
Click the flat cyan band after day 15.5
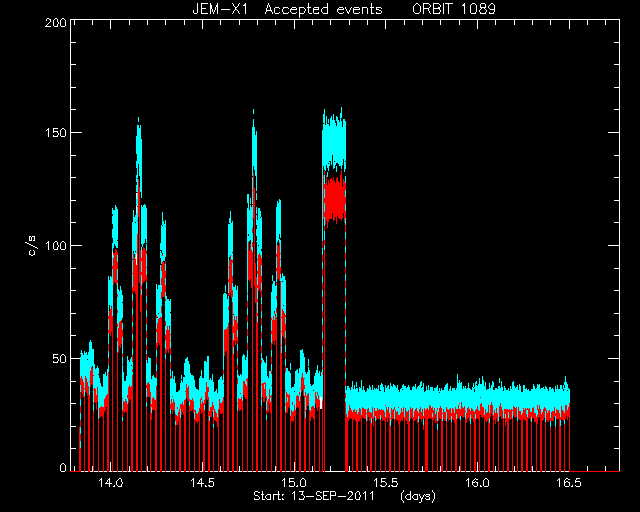point(457,397)
